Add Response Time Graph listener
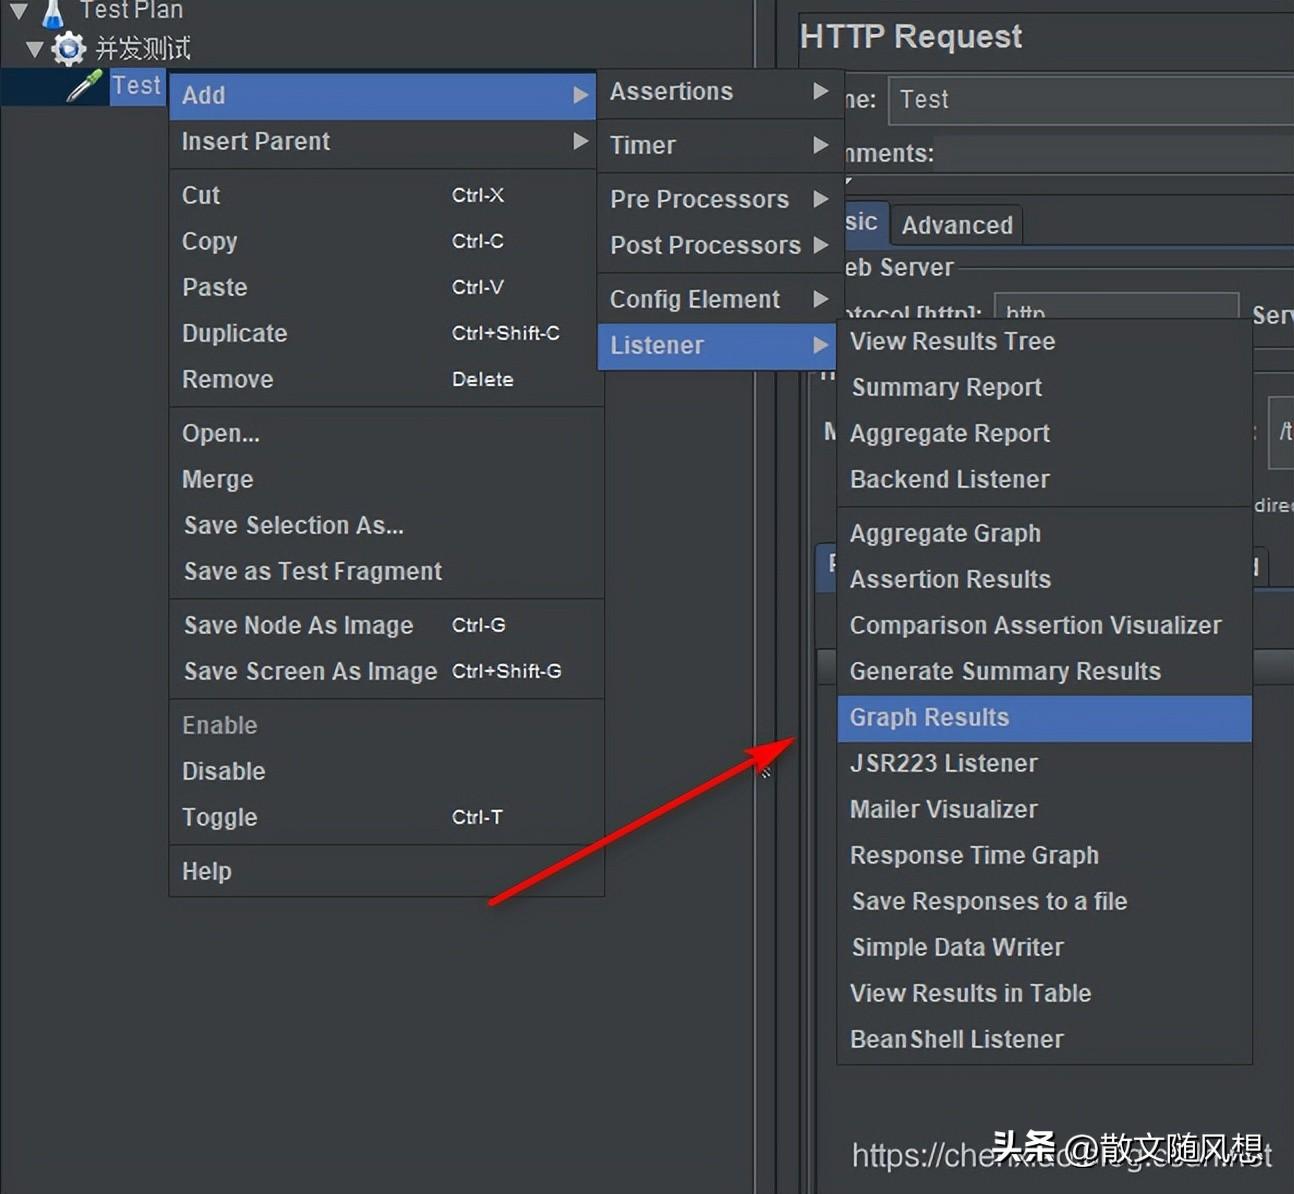The image size is (1294, 1194). [x=1044, y=856]
